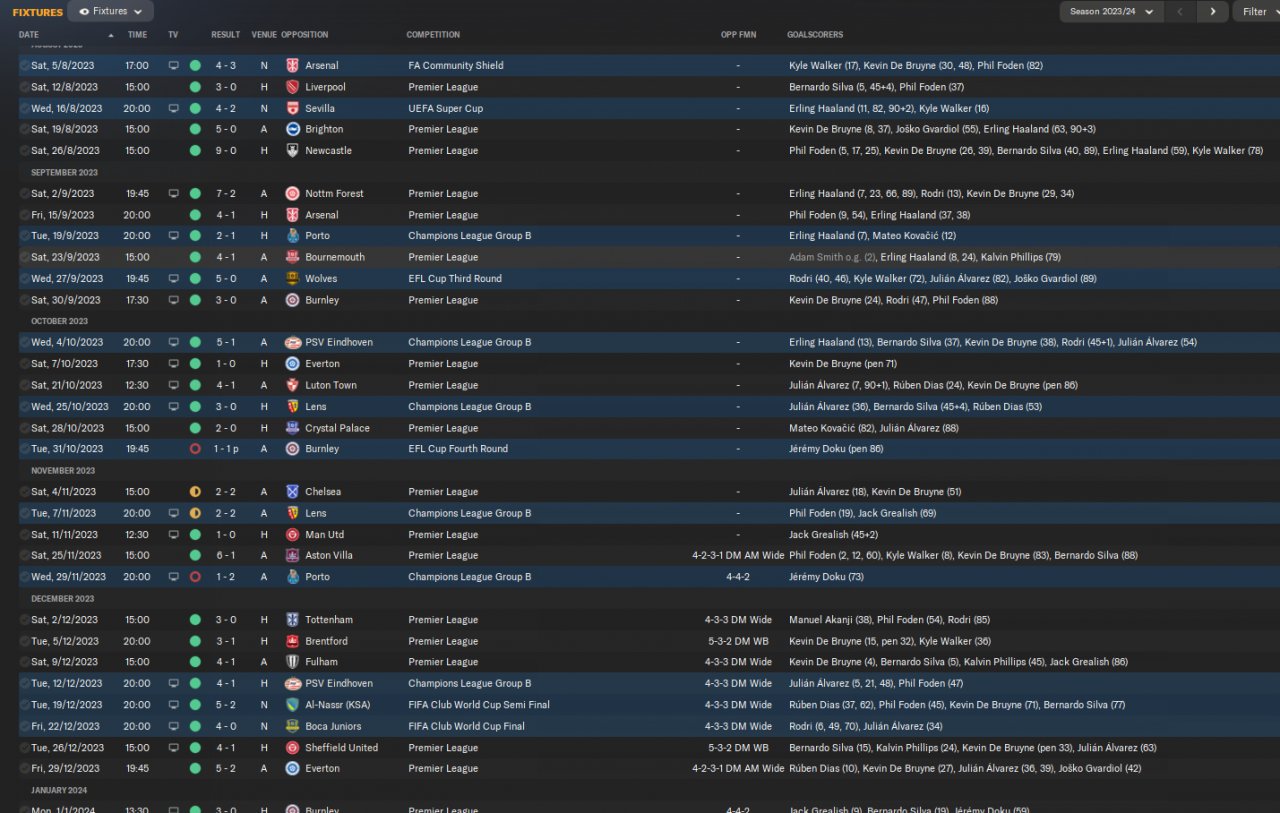1280x813 pixels.
Task: Click the Wolves club badge
Action: coord(293,279)
